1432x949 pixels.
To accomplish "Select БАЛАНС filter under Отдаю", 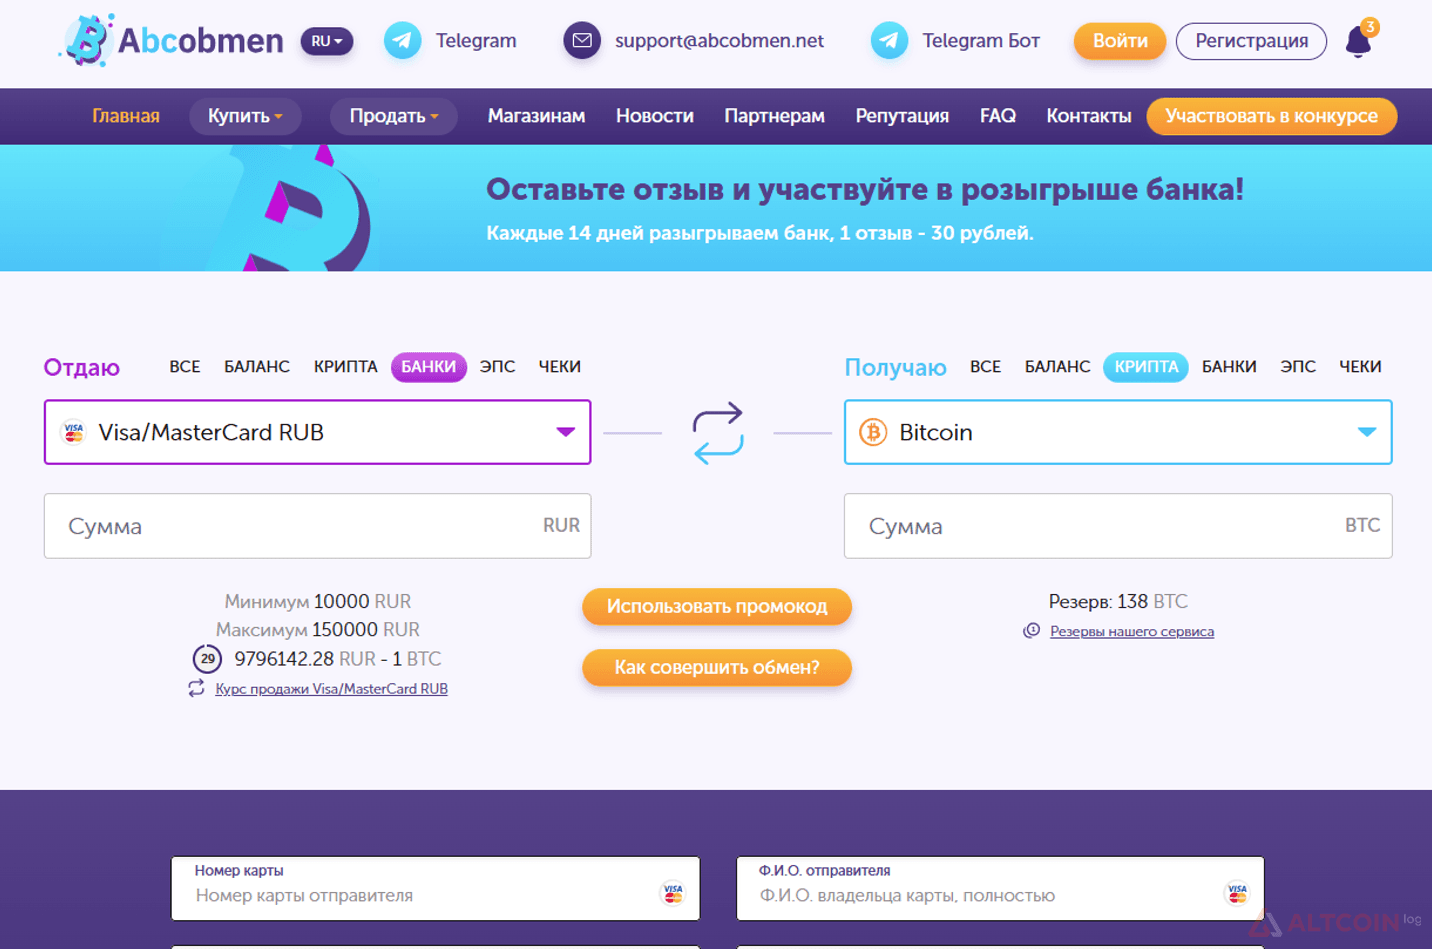I will click(x=257, y=367).
